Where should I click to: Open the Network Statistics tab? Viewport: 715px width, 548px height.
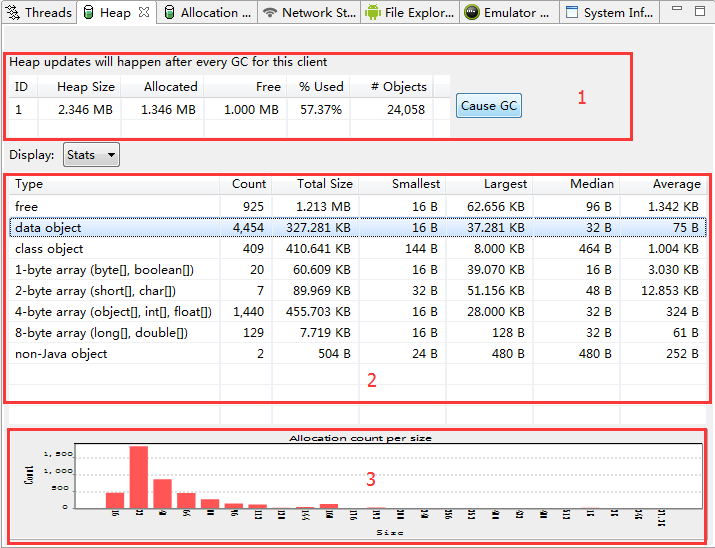[x=309, y=13]
